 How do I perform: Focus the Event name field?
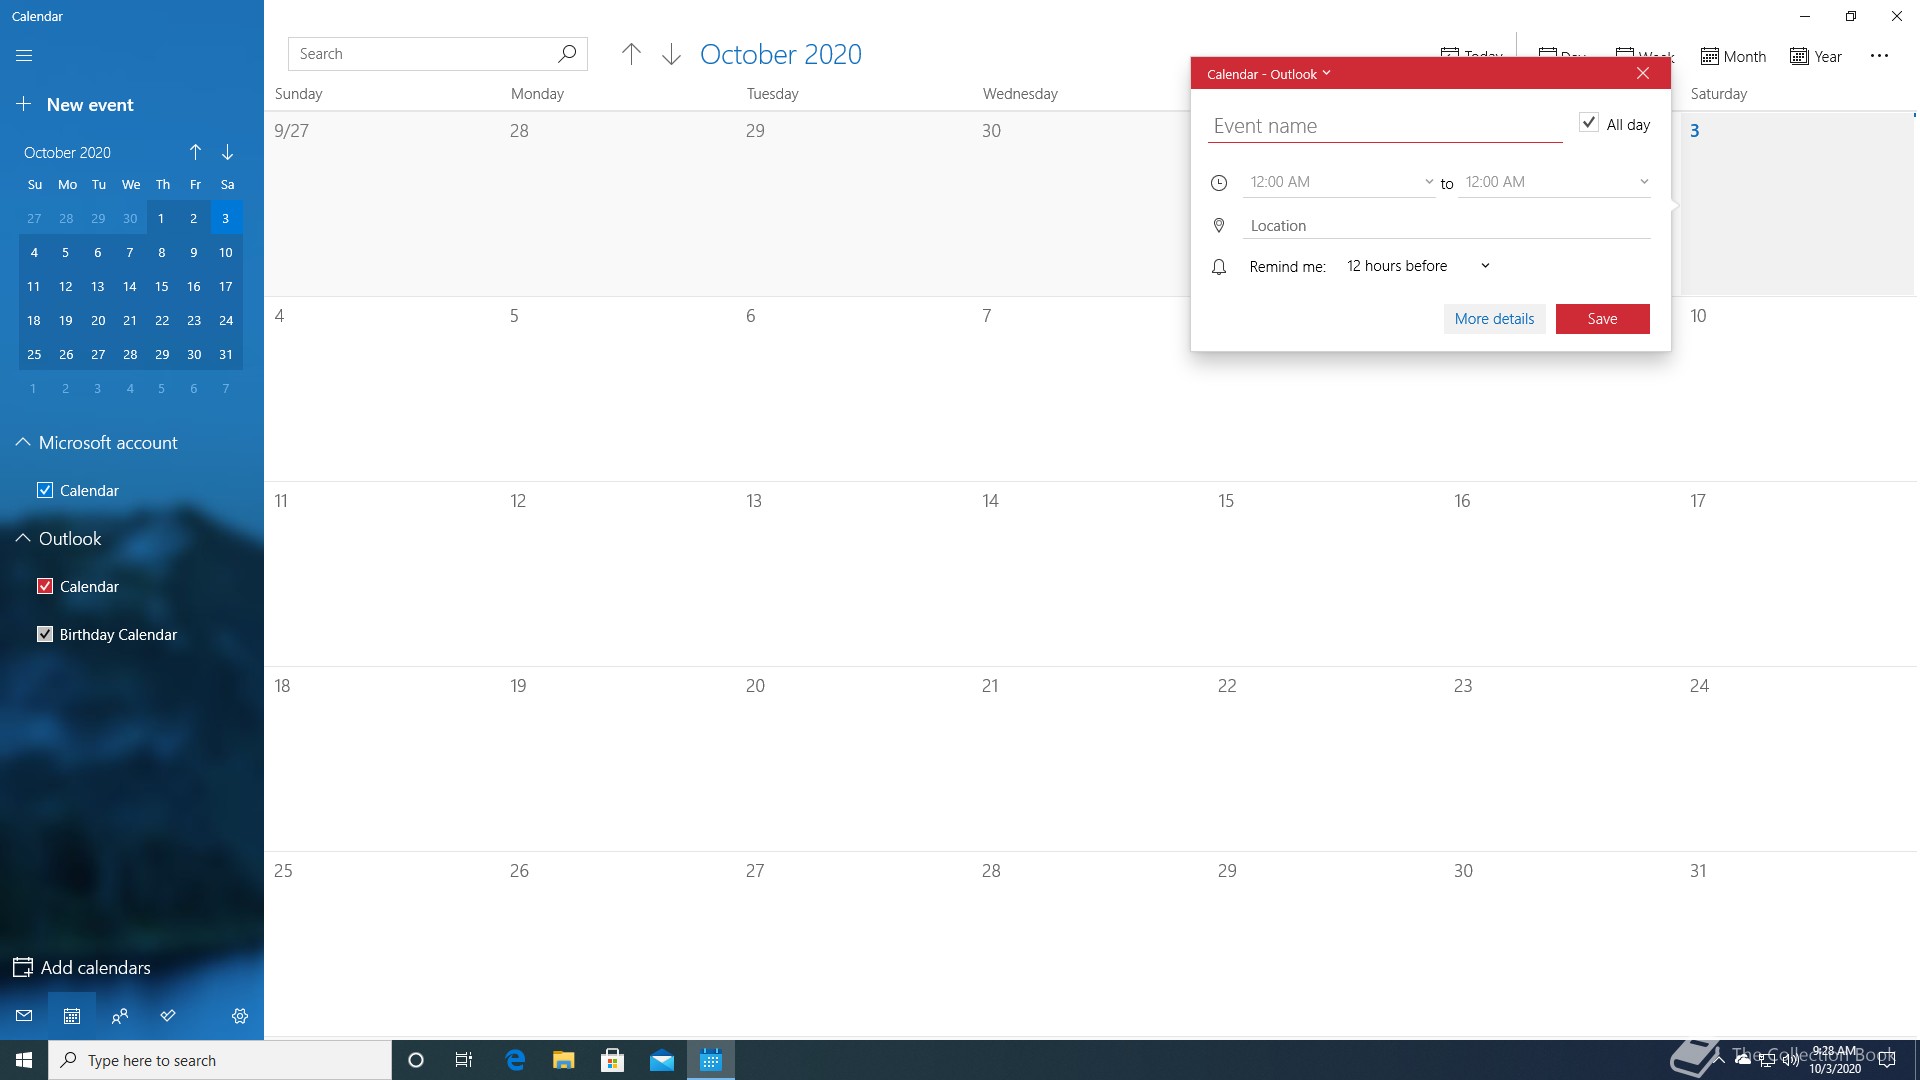1385,126
